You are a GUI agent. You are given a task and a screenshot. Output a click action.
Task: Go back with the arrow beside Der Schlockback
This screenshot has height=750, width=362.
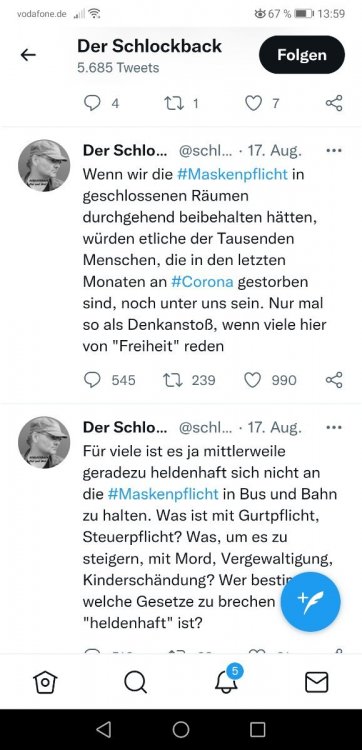[28, 55]
